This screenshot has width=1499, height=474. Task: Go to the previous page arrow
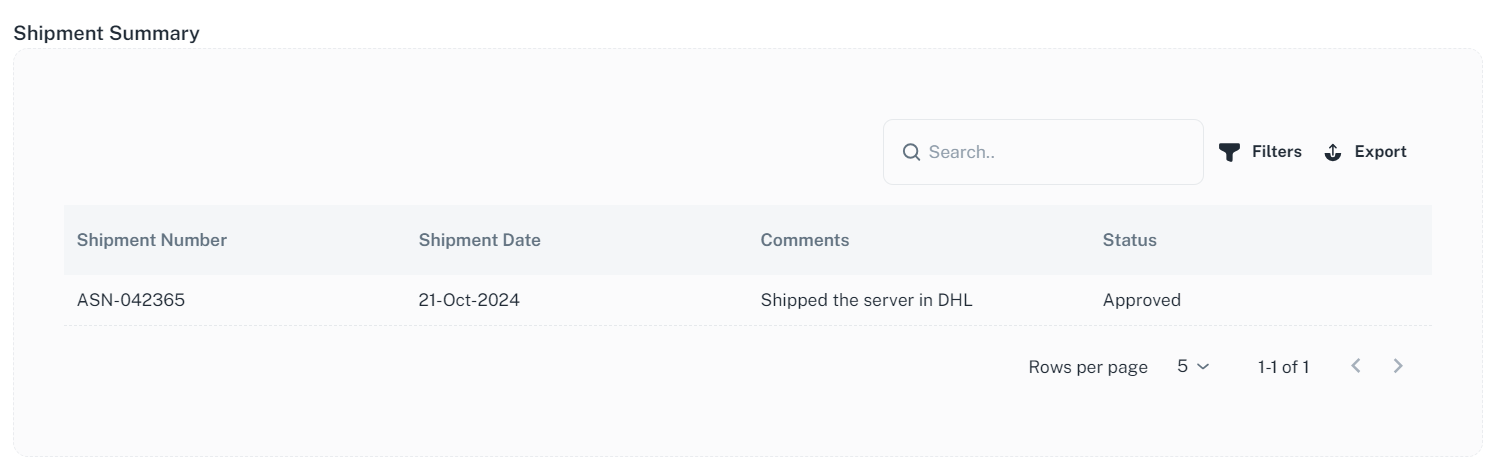1356,366
